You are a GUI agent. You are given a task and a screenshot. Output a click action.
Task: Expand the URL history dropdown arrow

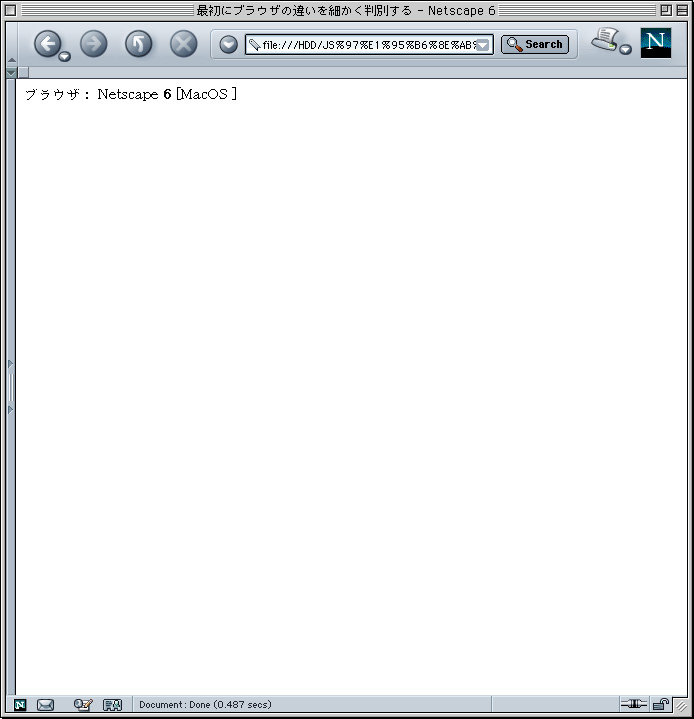tap(484, 44)
